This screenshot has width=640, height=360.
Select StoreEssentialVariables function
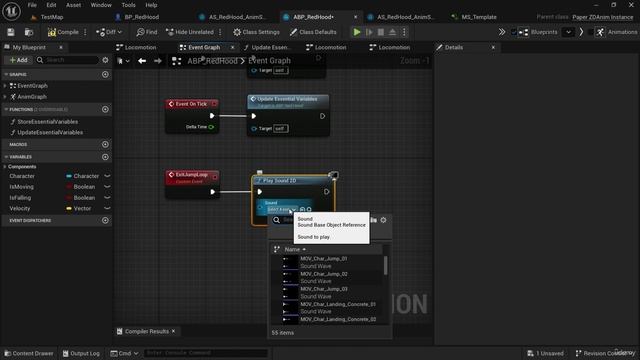point(48,122)
